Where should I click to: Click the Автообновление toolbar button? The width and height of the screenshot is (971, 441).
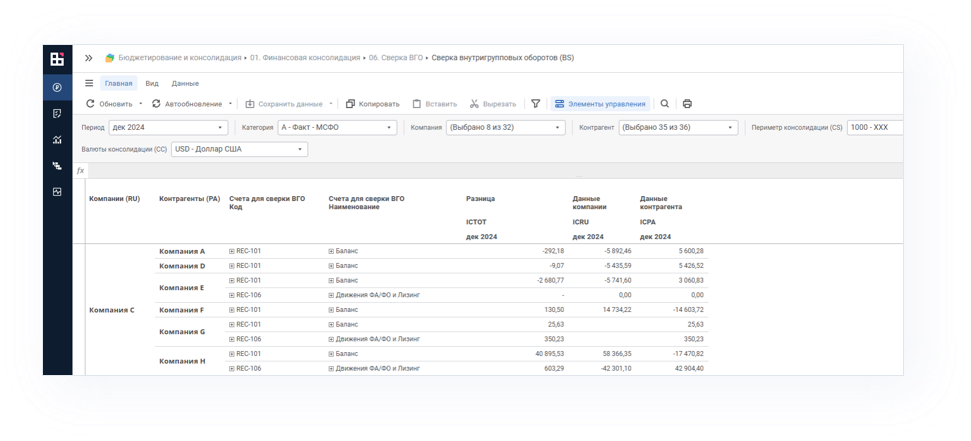point(186,104)
